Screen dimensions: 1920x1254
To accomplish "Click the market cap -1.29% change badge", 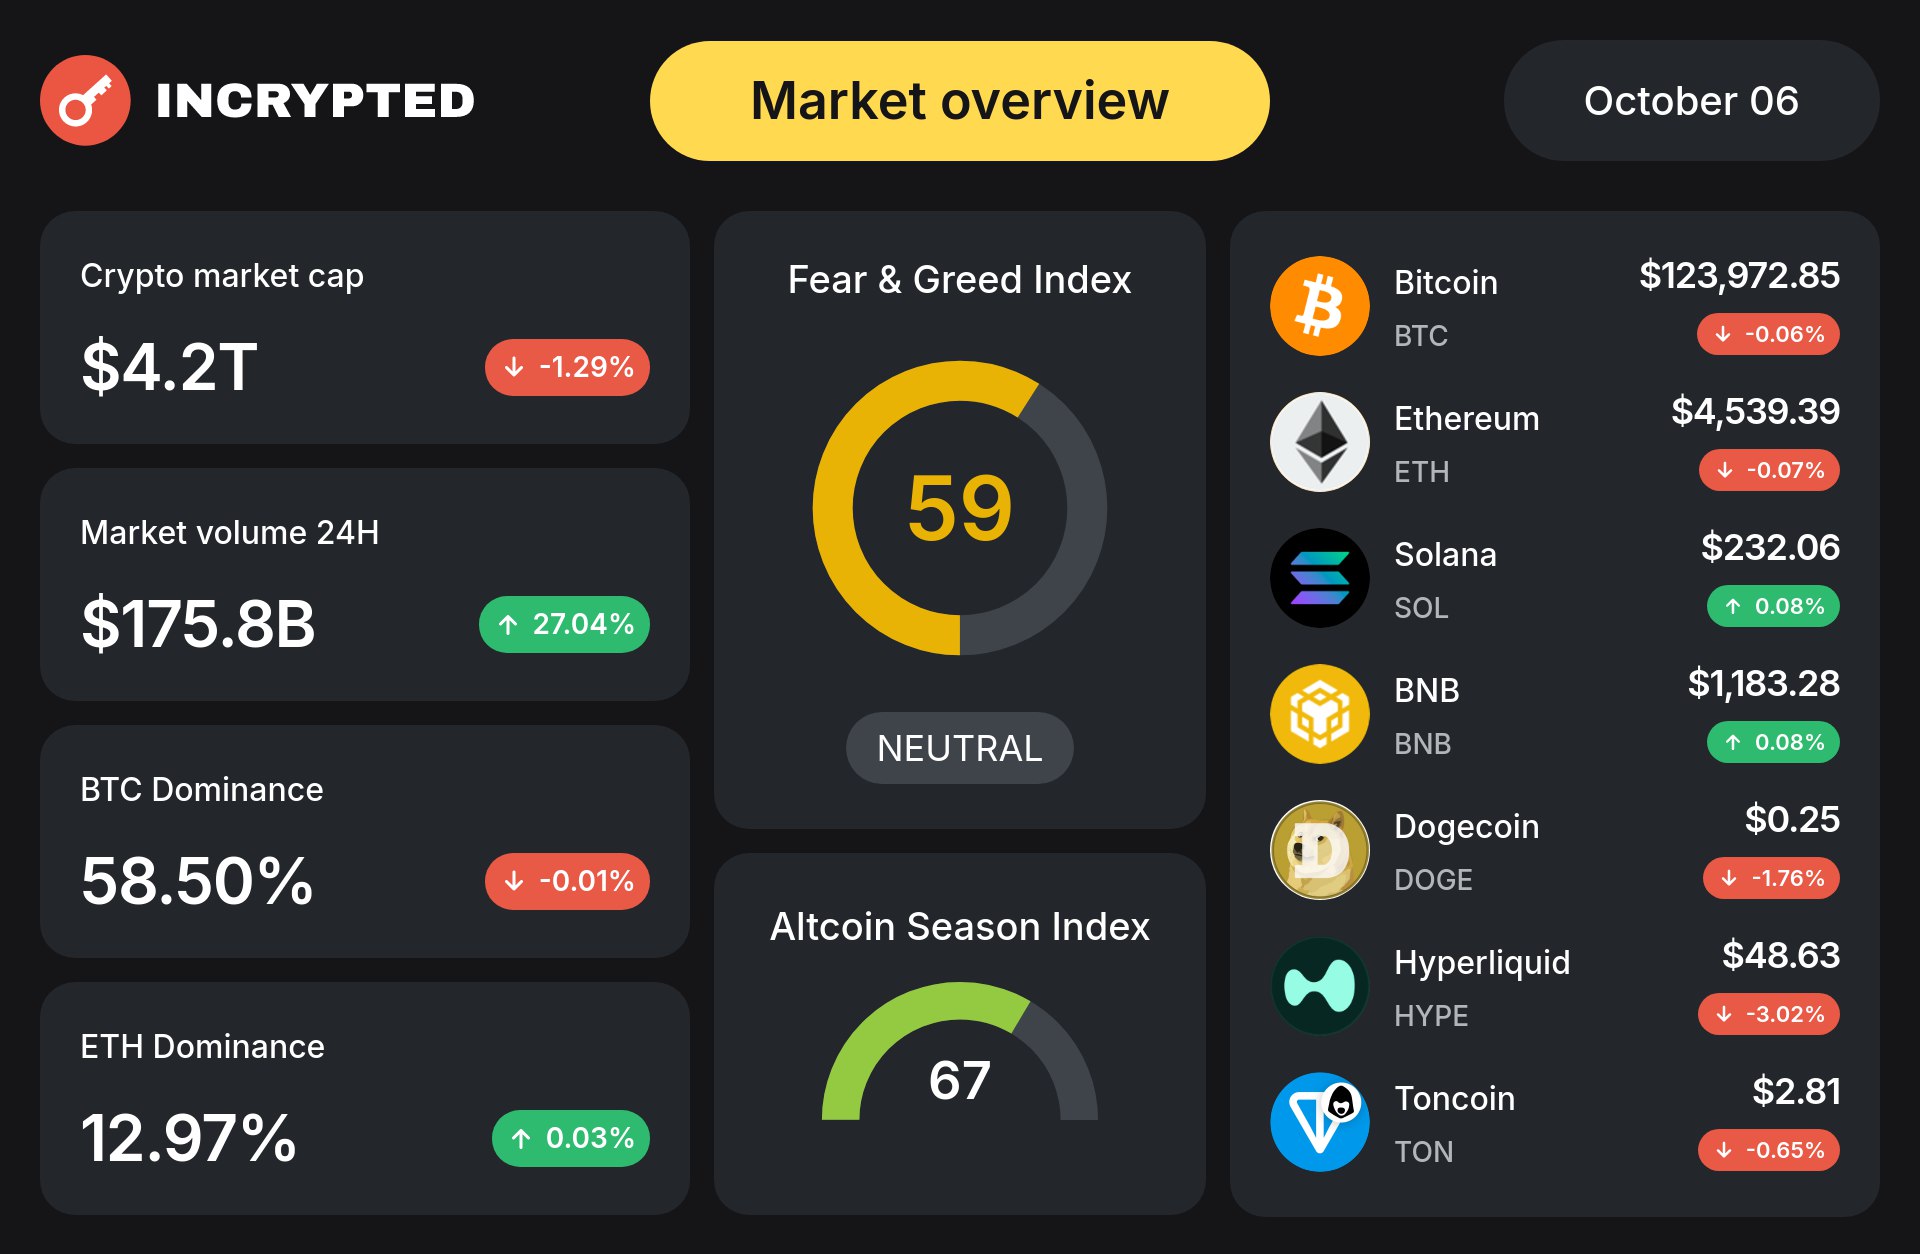I will [x=567, y=367].
